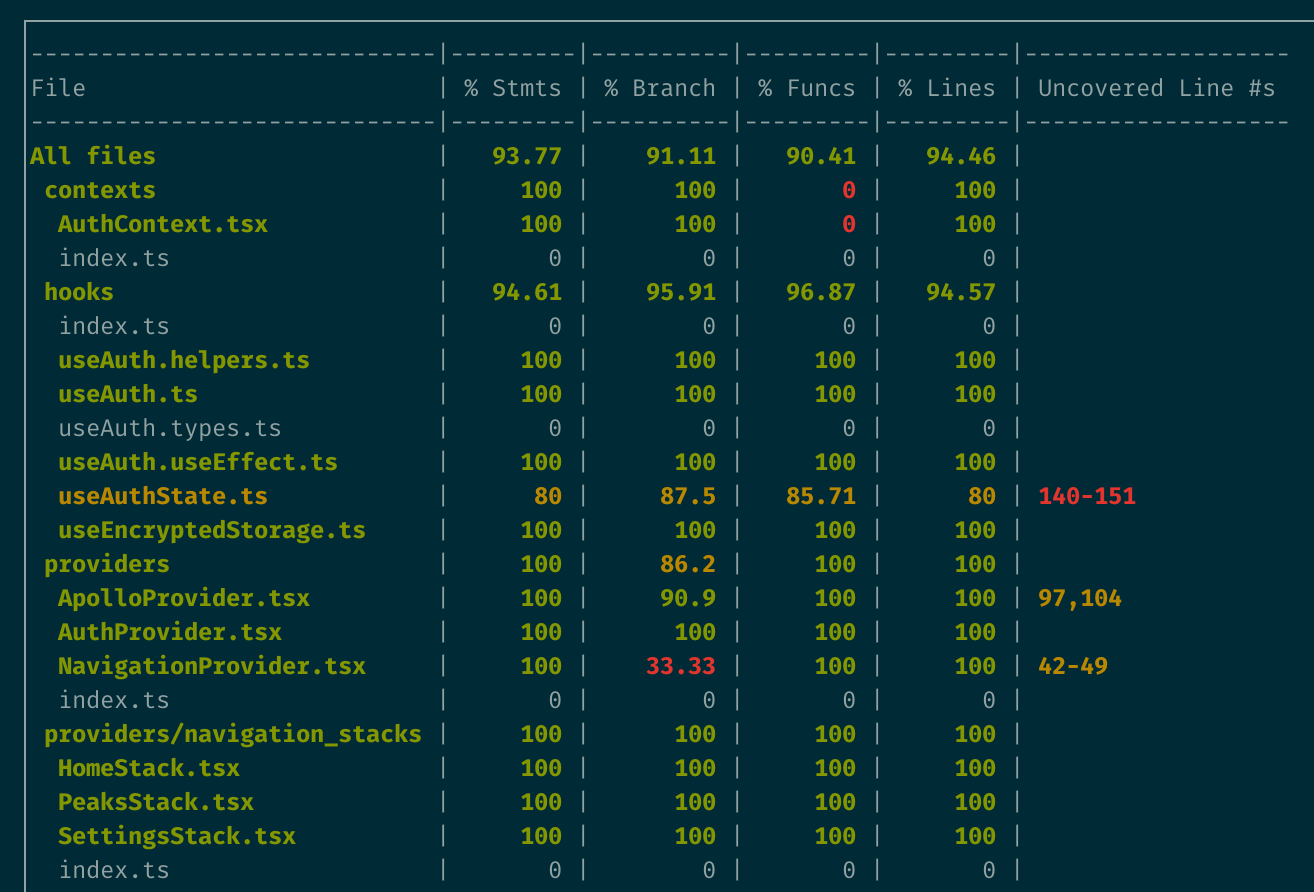Click the % Lines column header
Viewport: 1314px width, 892px height.
tap(946, 88)
